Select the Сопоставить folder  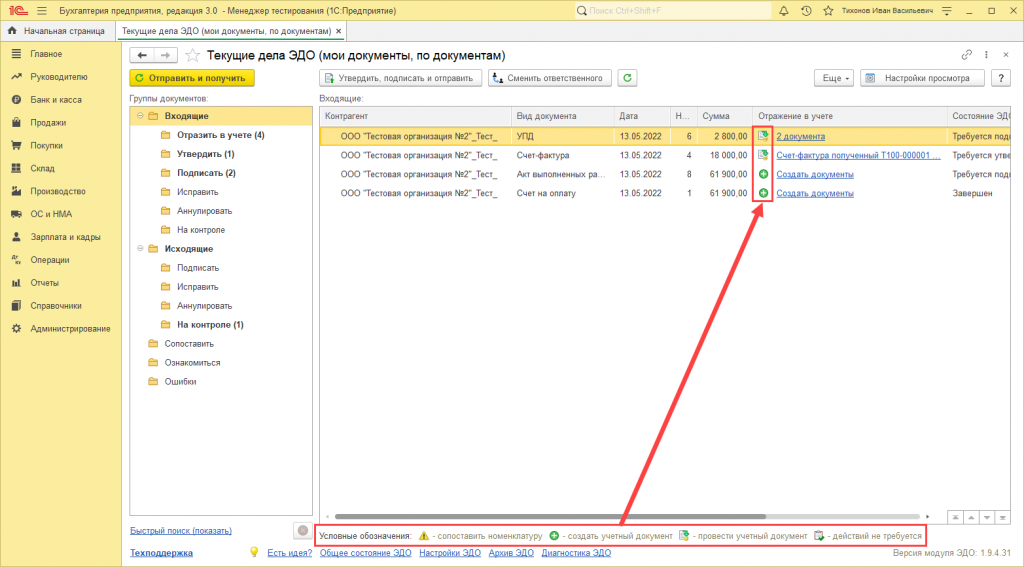click(189, 343)
